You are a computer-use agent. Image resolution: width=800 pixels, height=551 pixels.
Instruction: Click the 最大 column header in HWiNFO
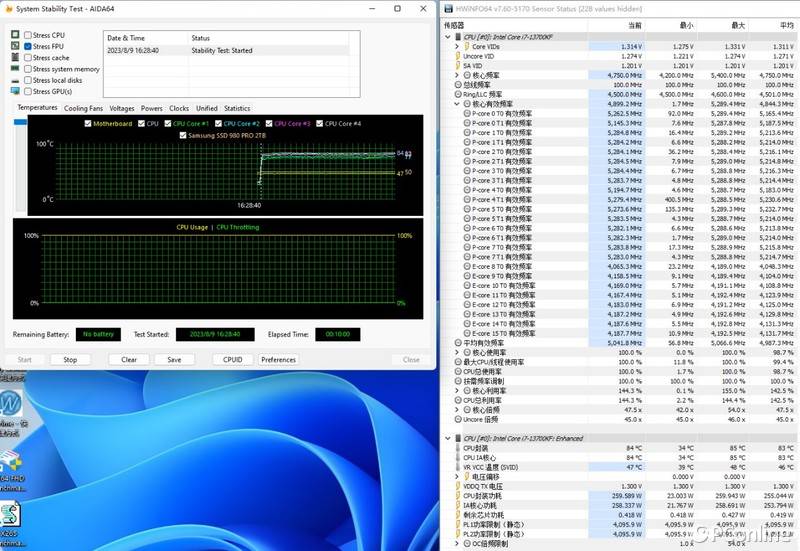pos(723,25)
